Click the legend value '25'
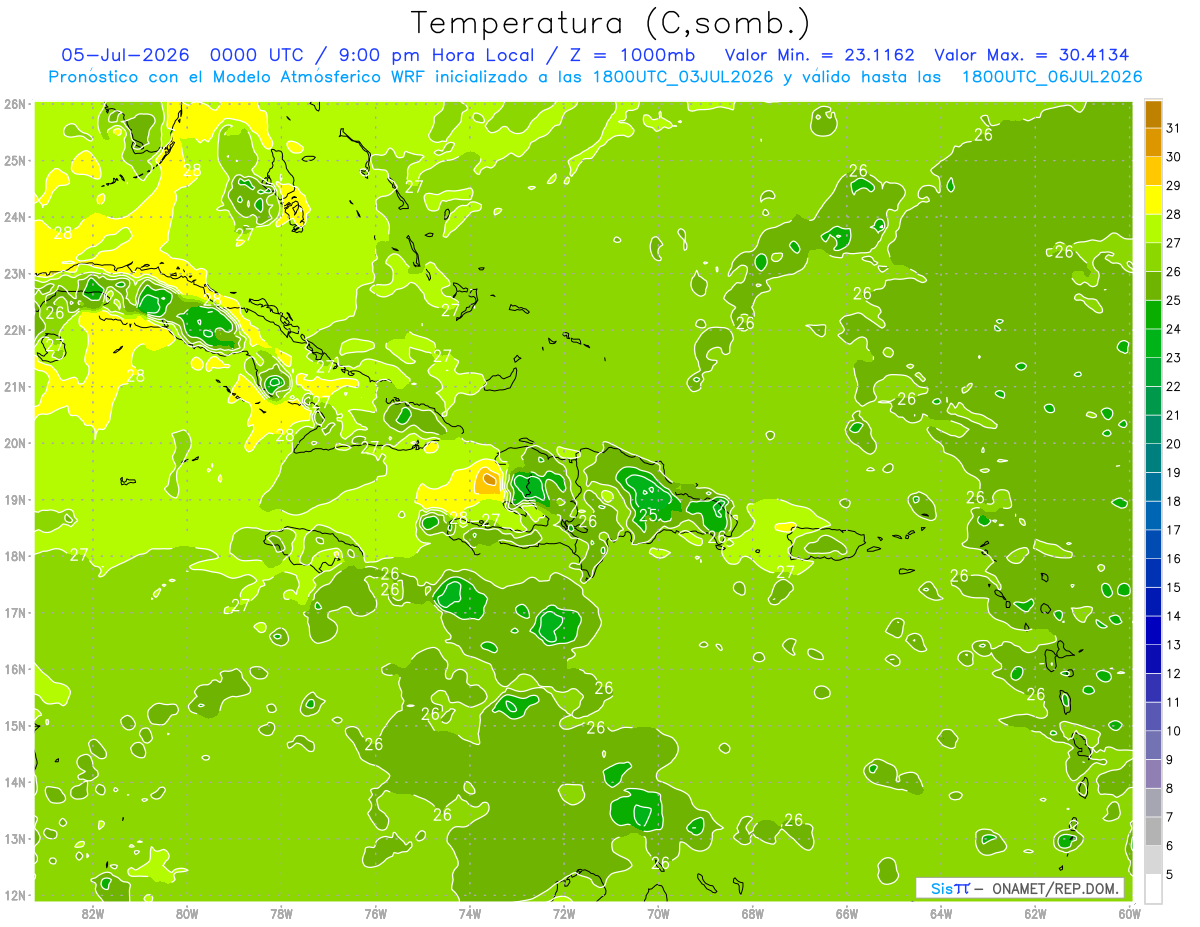 tap(1174, 300)
